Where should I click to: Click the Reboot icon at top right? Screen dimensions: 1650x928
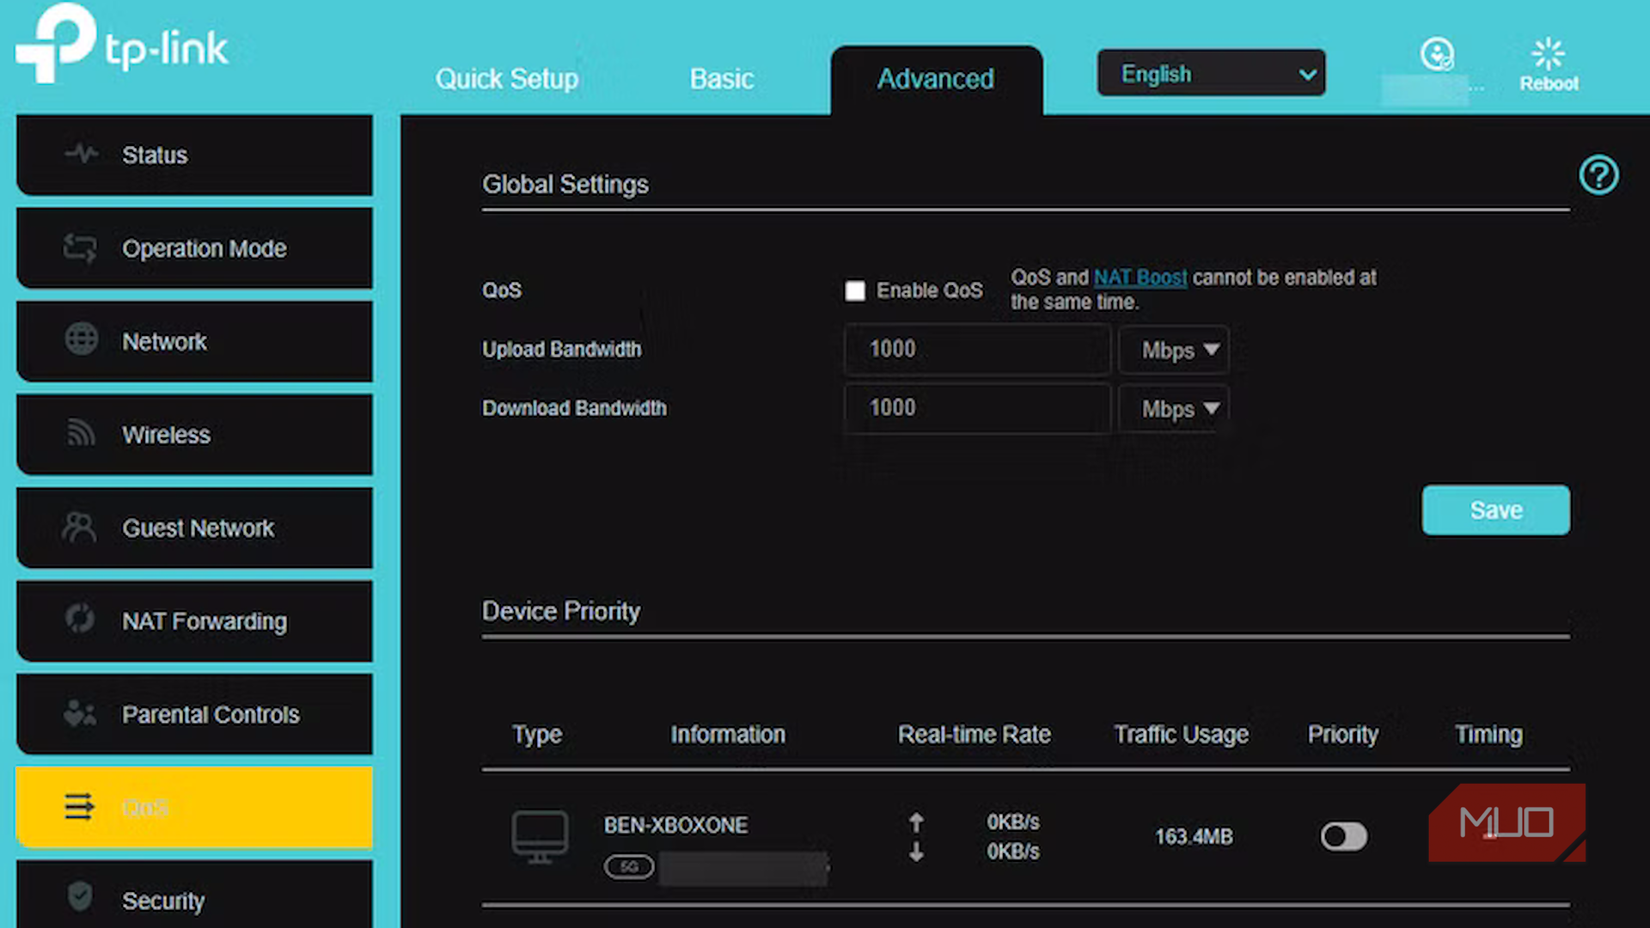(1547, 54)
